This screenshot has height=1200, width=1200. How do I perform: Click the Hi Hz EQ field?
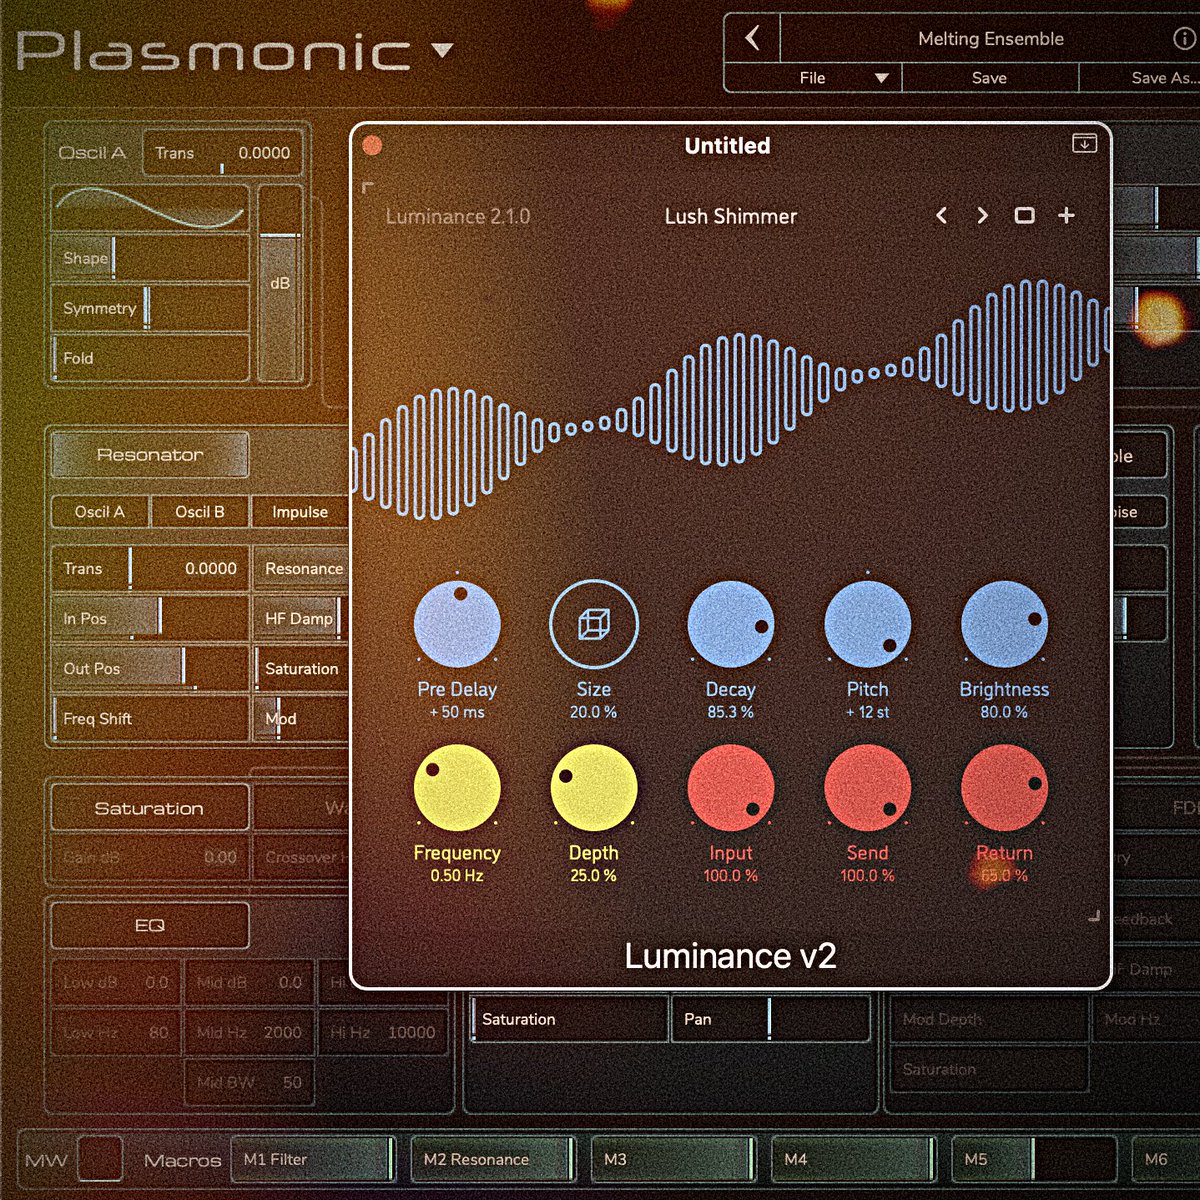pos(383,1032)
